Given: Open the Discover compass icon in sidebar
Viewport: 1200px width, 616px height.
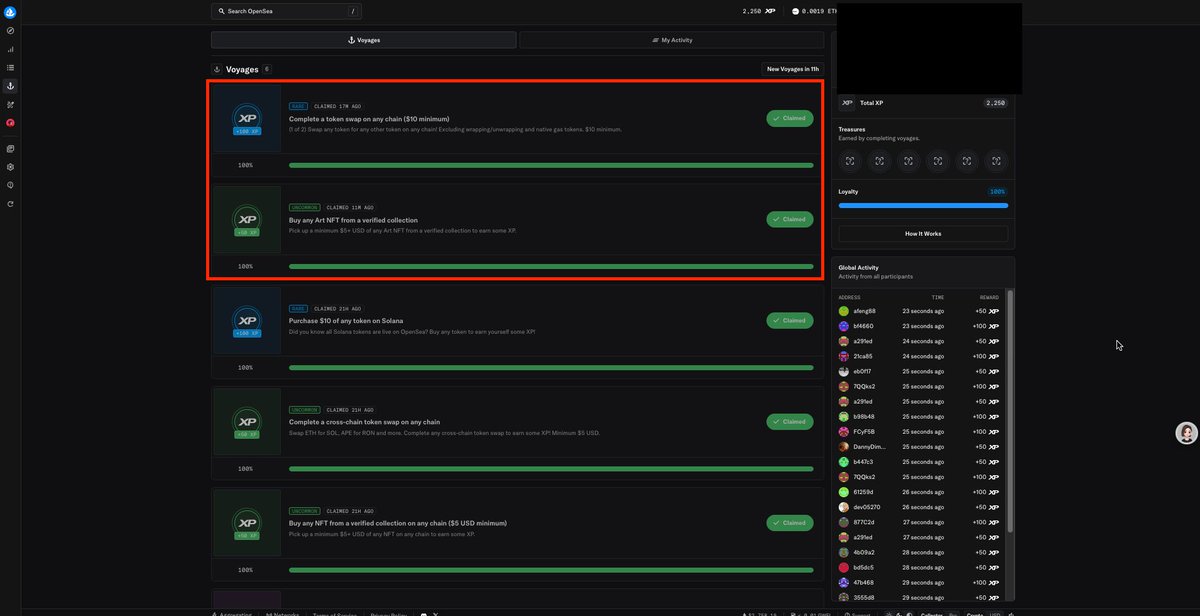Looking at the screenshot, I should [x=10, y=31].
